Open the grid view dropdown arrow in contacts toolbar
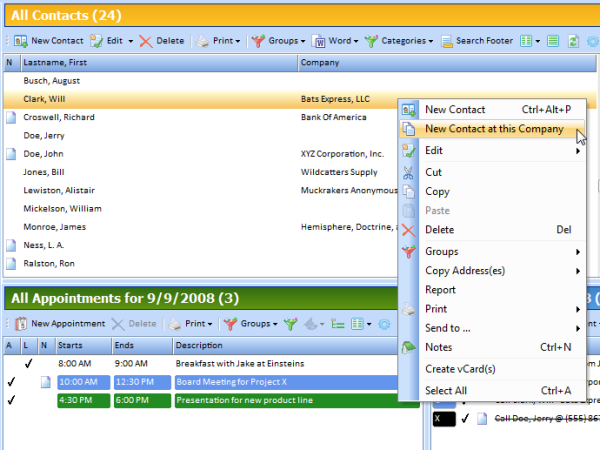 pyautogui.click(x=538, y=41)
